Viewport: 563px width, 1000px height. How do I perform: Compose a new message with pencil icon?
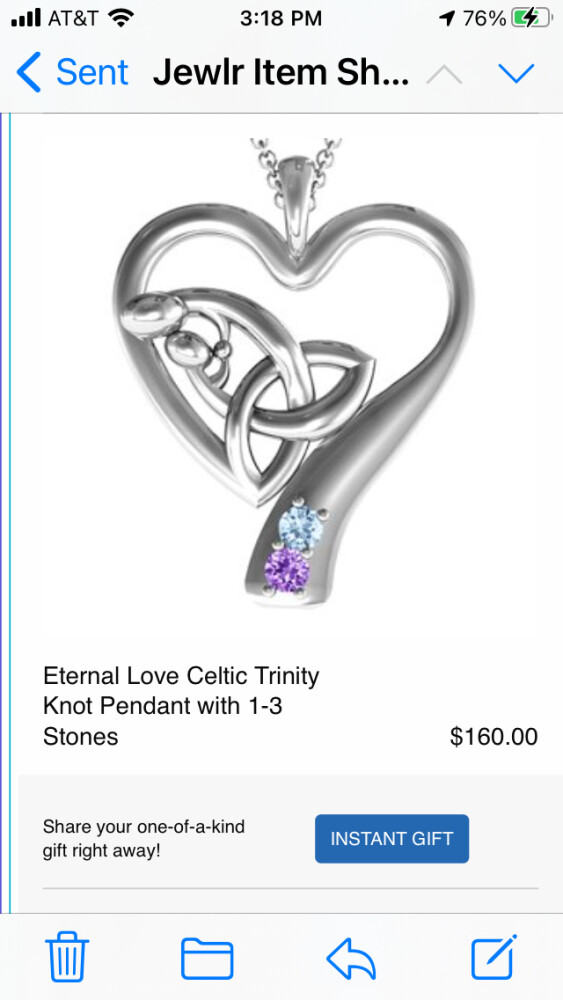(x=494, y=957)
